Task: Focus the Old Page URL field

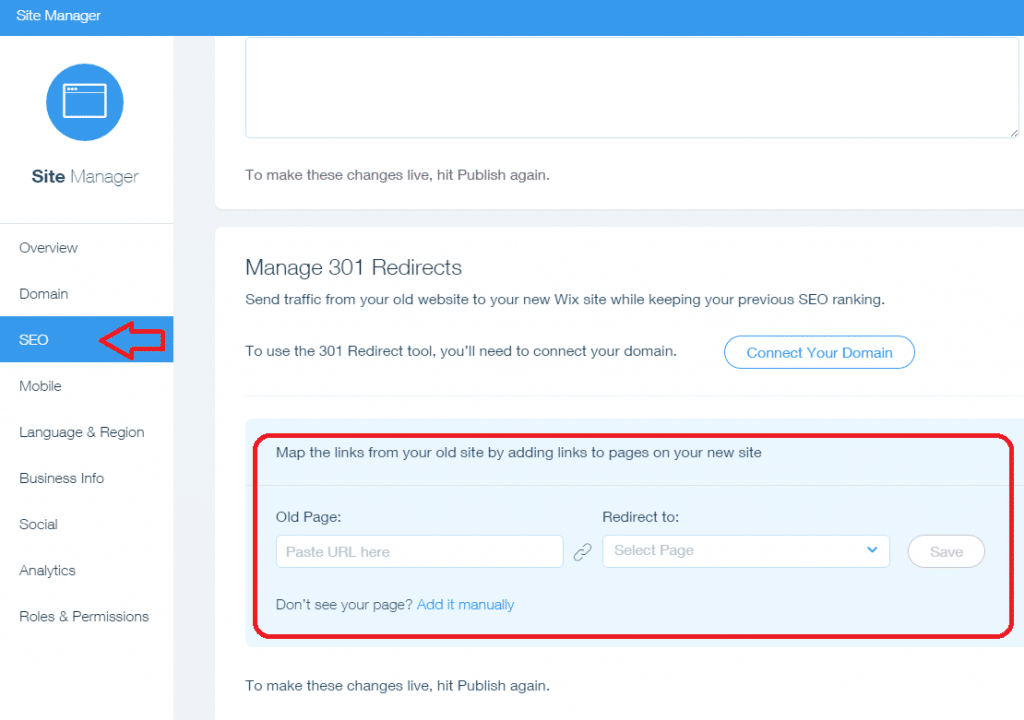Action: [419, 552]
